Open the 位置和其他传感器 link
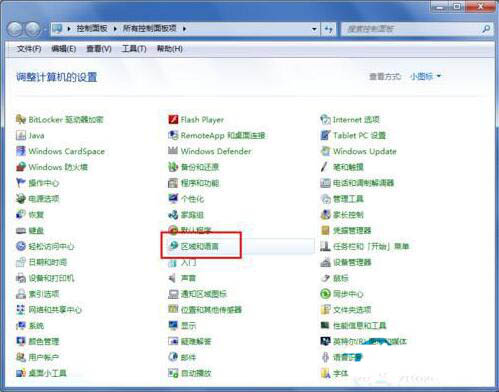 tap(211, 310)
